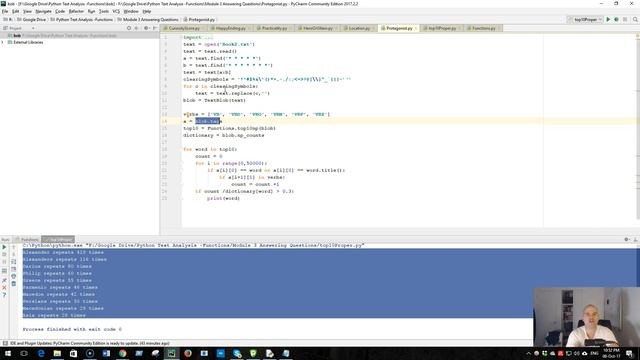Click the print icon in Run console
The image size is (640, 360).
(x=13, y=276)
